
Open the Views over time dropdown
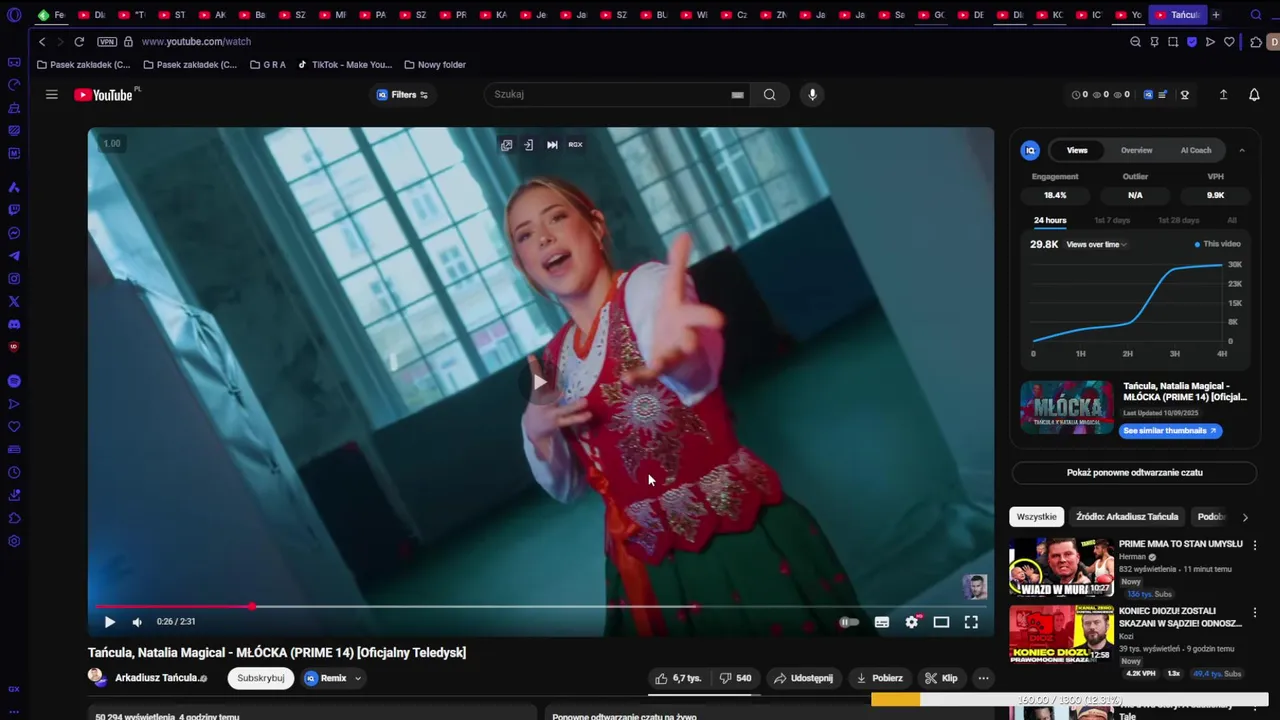coord(1096,244)
